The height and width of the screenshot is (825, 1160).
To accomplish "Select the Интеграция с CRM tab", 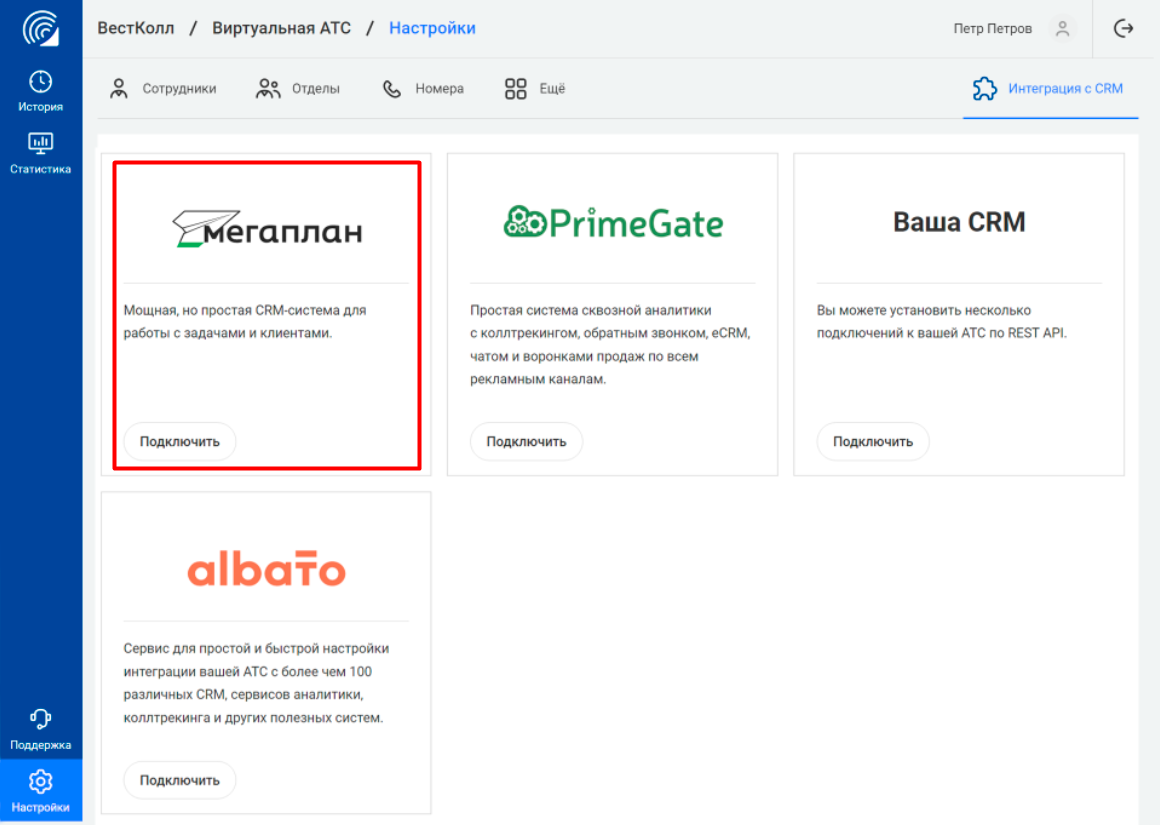I will (x=1049, y=89).
